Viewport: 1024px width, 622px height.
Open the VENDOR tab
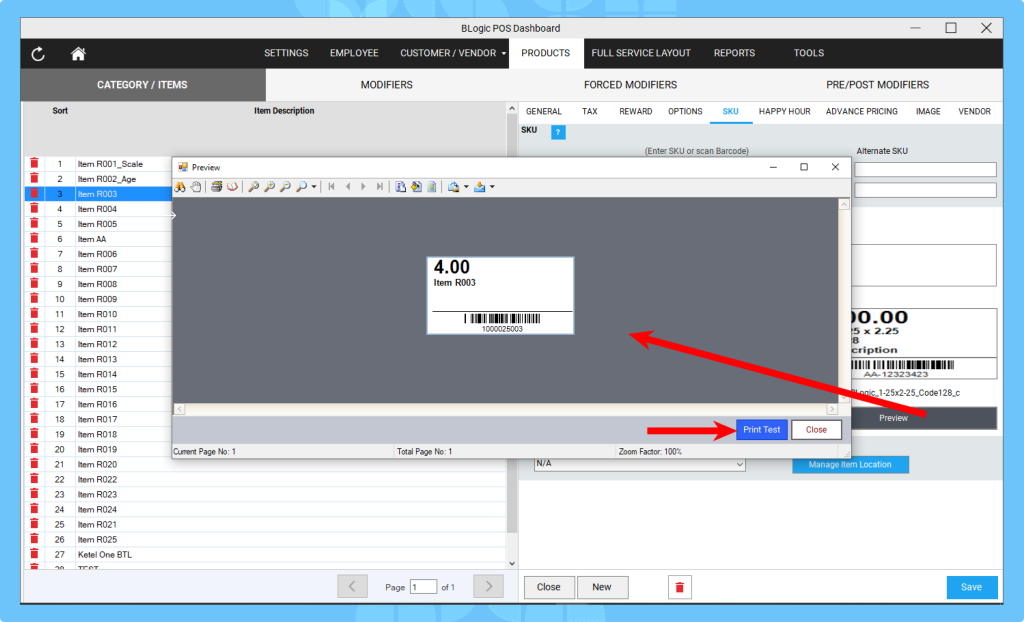point(974,112)
